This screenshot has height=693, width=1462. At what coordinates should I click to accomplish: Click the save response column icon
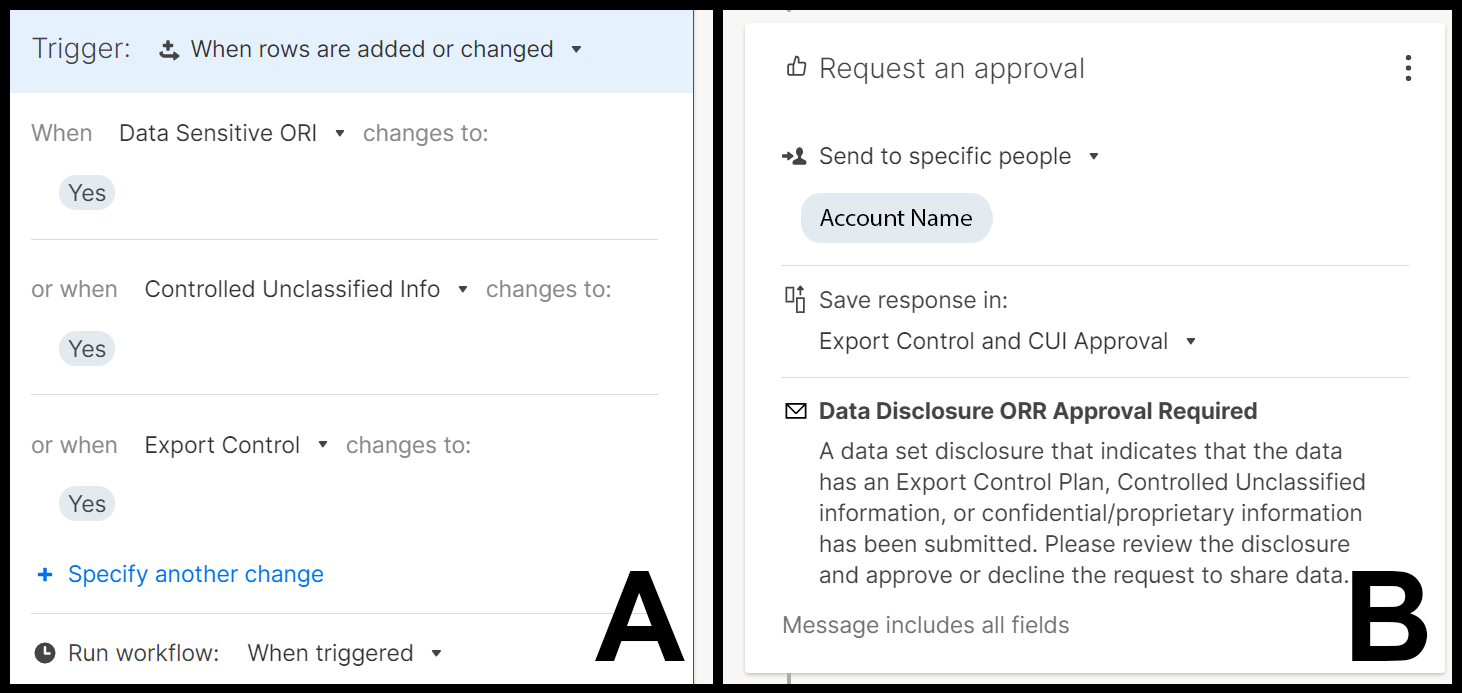[795, 299]
